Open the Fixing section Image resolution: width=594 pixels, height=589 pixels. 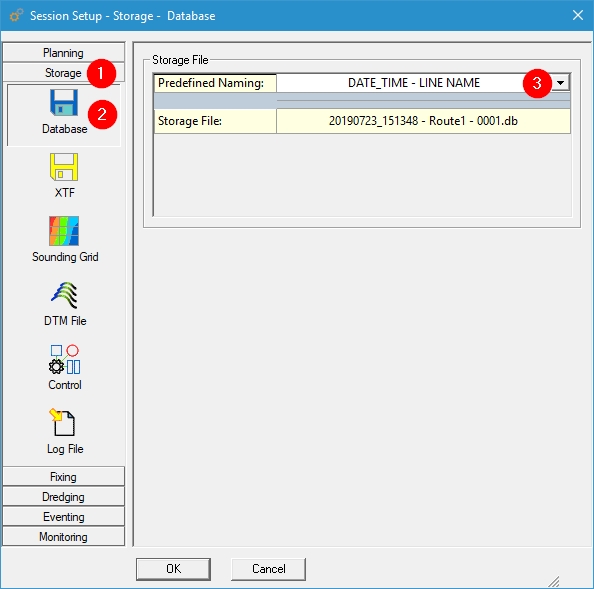click(63, 477)
